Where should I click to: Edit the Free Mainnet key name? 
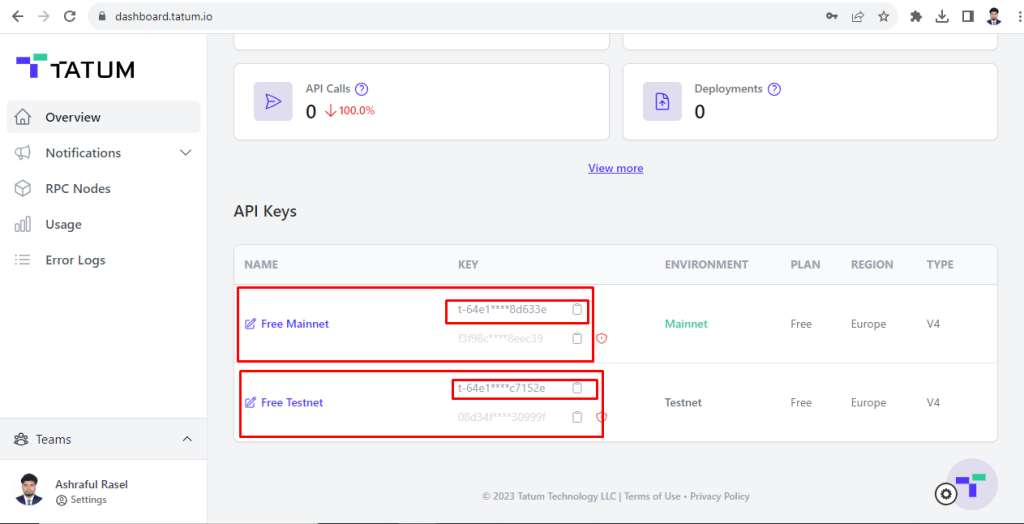pyautogui.click(x=250, y=324)
